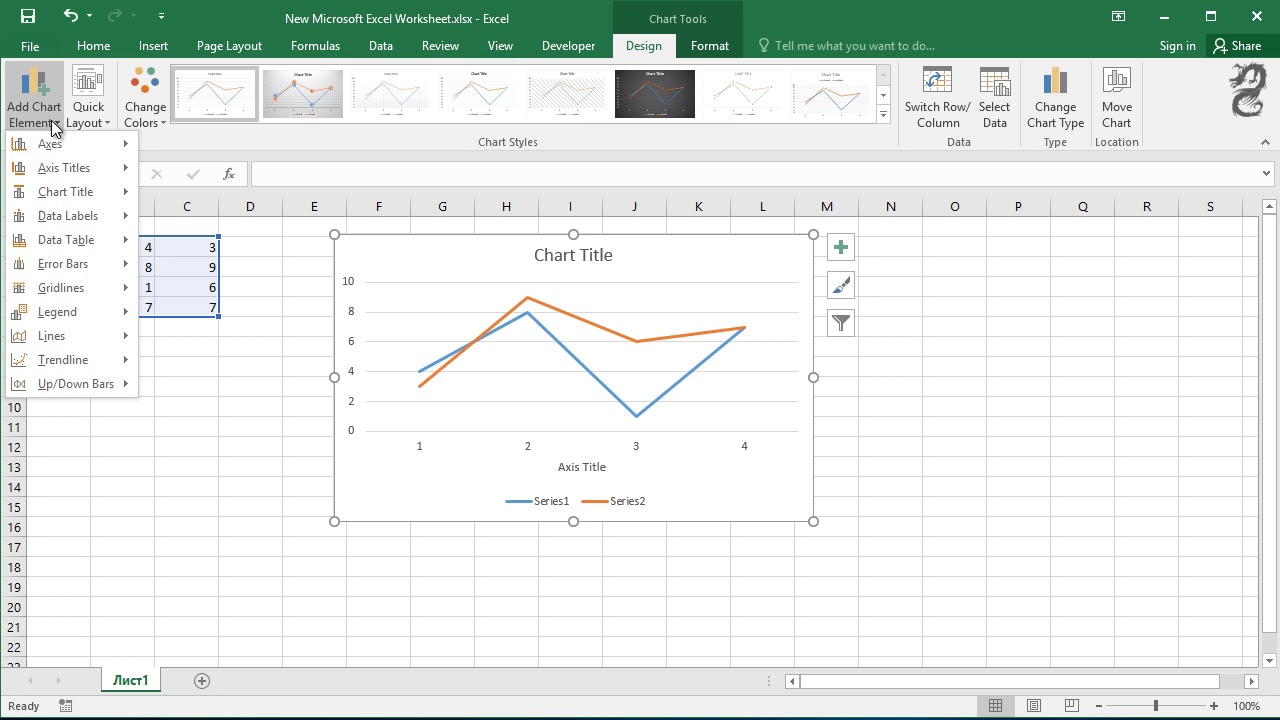Open the Lines submenu
The image size is (1280, 720).
pyautogui.click(x=72, y=336)
